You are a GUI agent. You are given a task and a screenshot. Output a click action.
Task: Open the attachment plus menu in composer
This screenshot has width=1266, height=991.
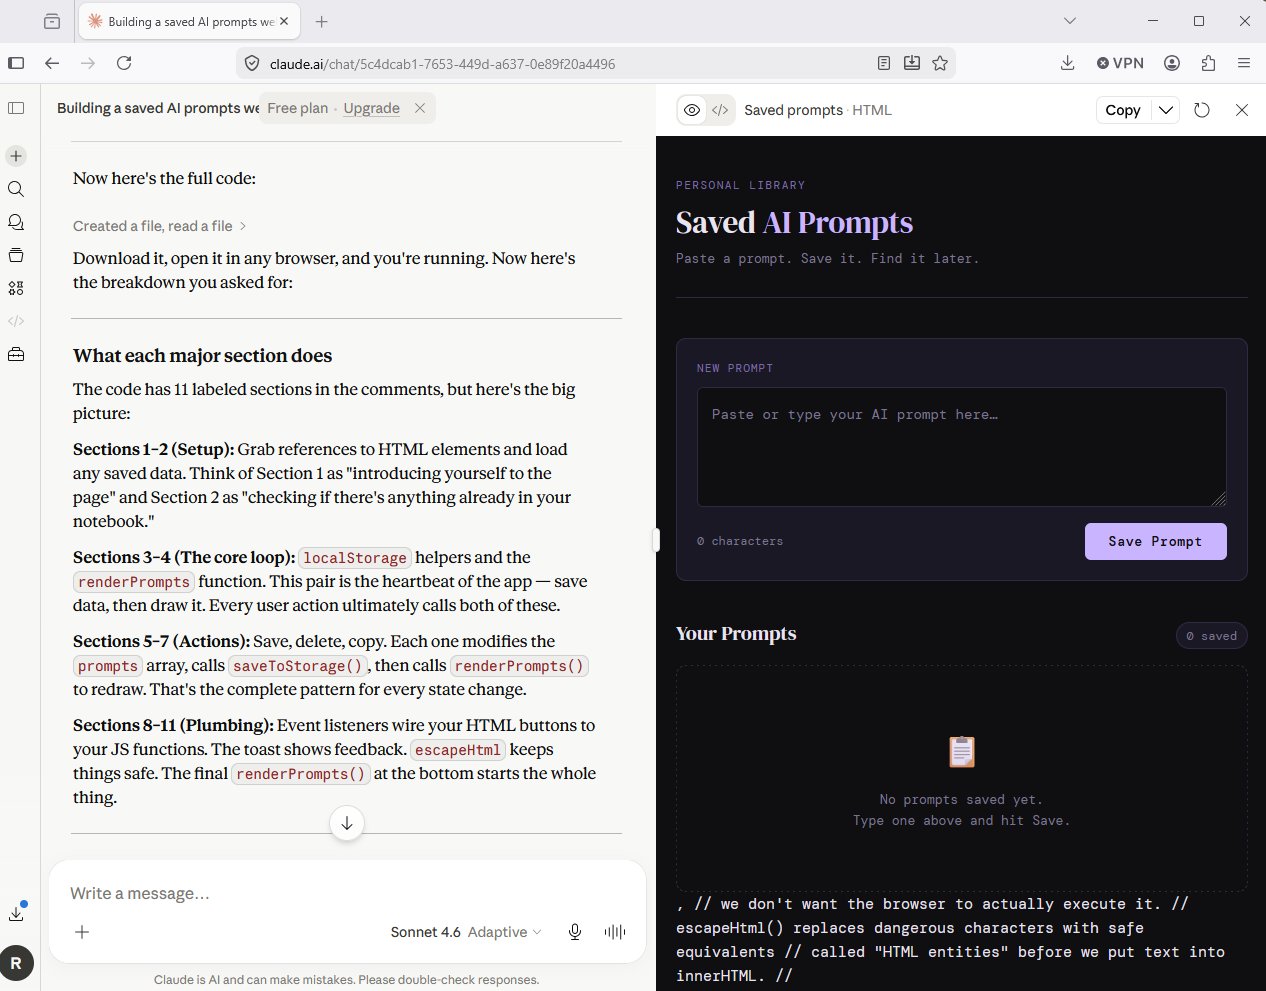(x=82, y=932)
